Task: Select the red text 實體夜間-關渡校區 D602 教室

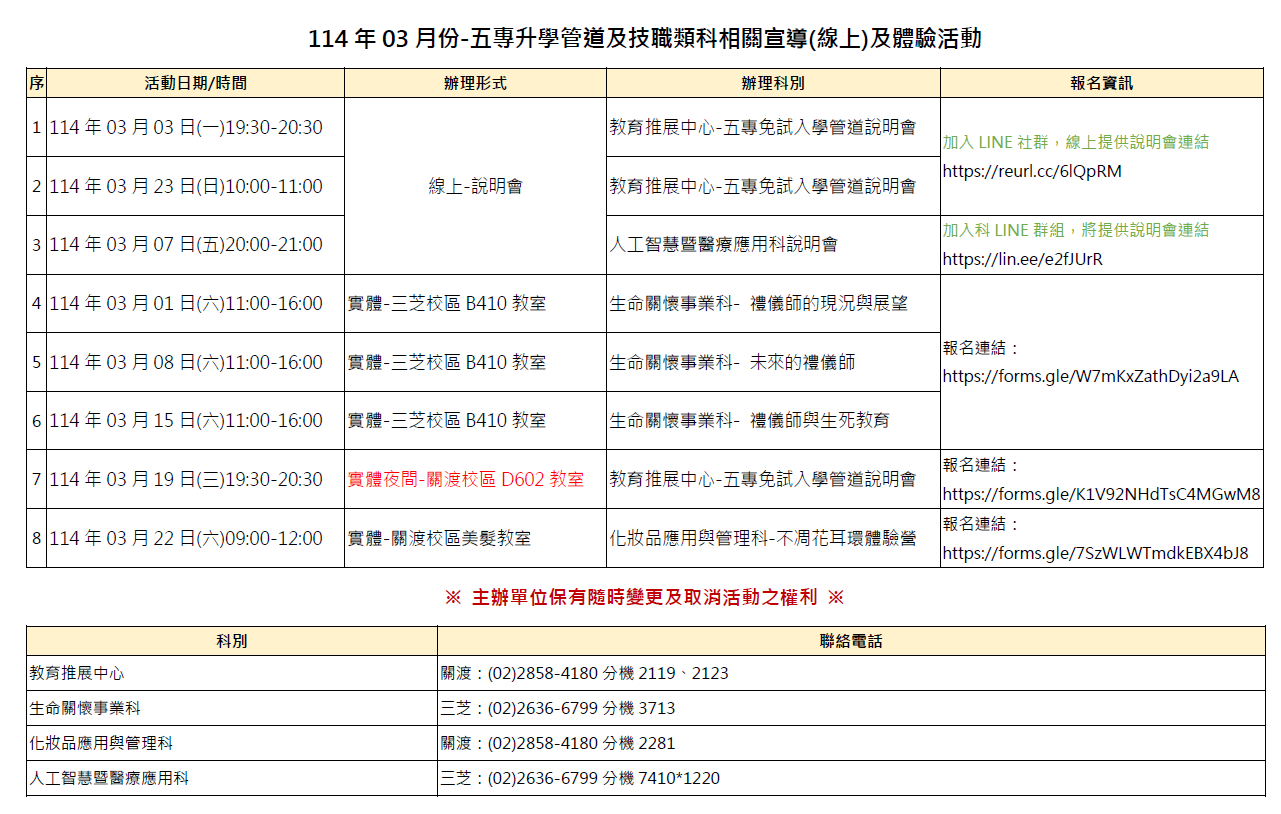Action: (465, 480)
